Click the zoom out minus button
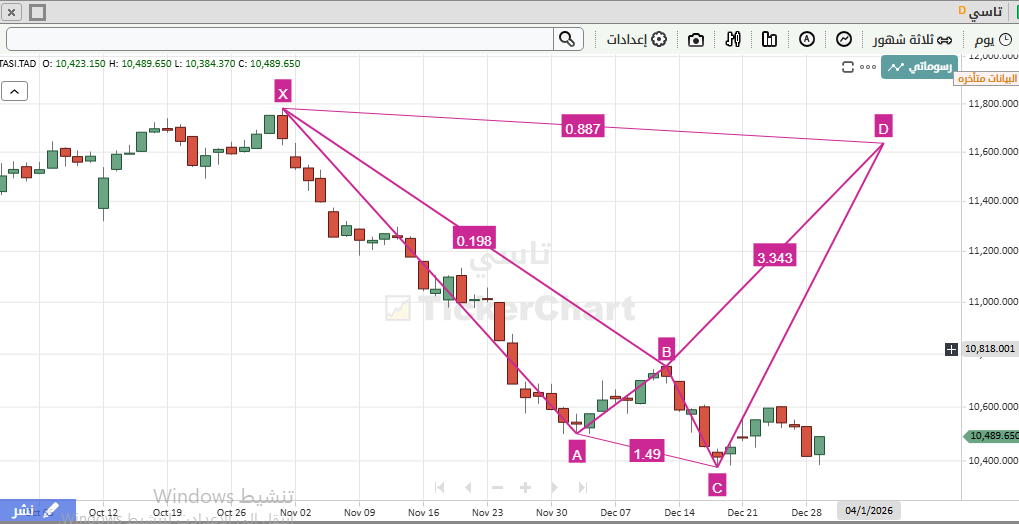The height and width of the screenshot is (524, 1019). point(496,487)
